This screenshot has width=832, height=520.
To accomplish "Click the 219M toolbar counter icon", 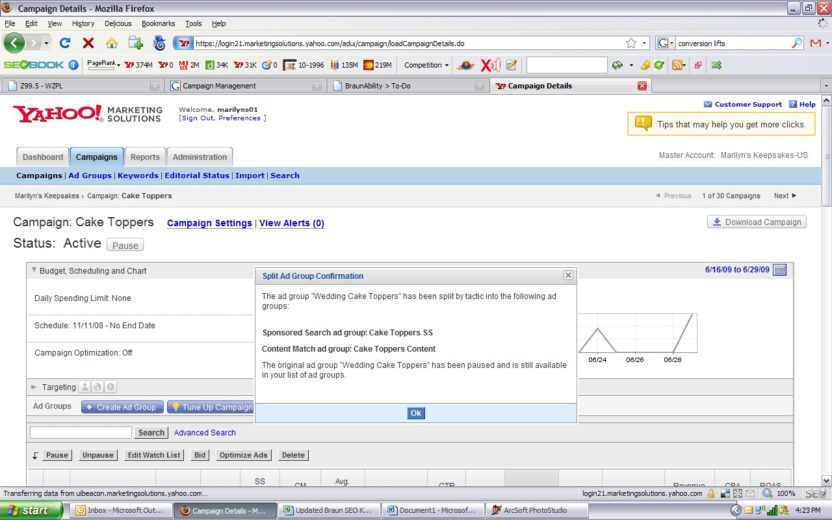I will point(377,65).
